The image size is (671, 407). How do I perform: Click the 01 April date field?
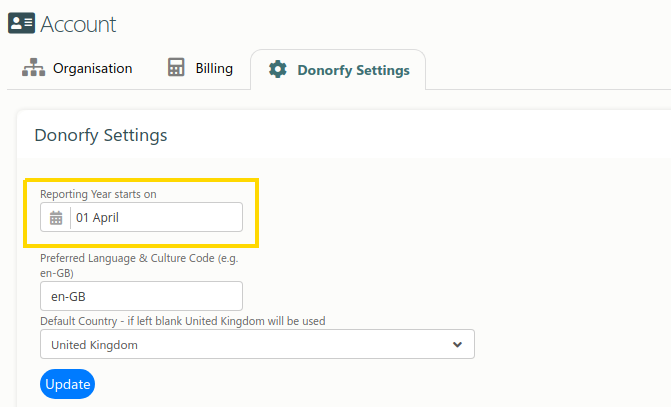141,217
